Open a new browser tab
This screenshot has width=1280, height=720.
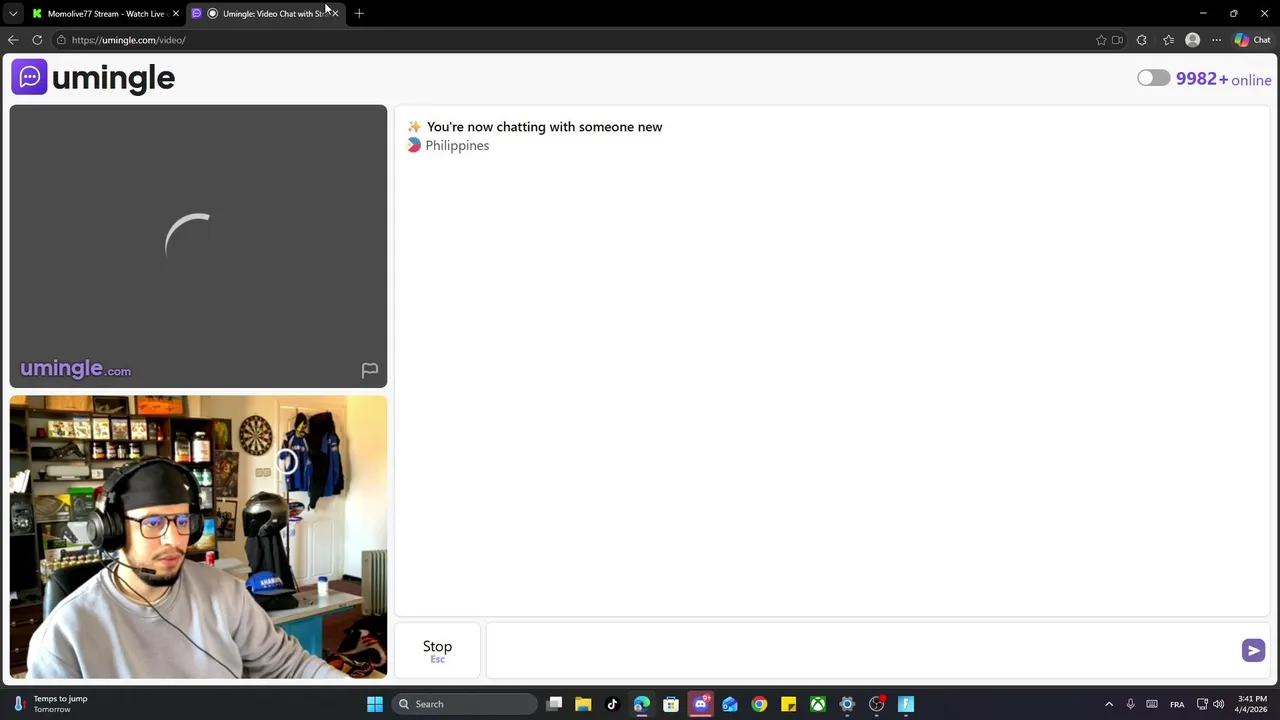pos(359,13)
